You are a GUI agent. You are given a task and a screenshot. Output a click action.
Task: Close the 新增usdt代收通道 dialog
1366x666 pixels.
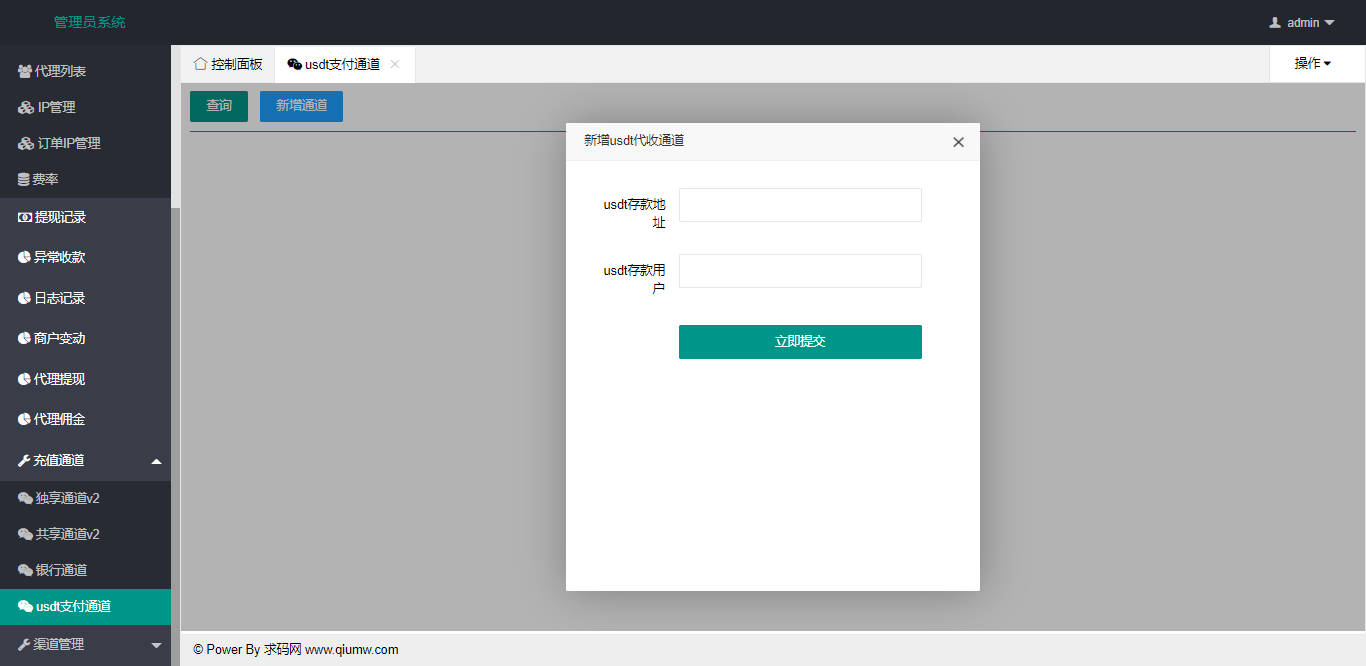coord(958,142)
